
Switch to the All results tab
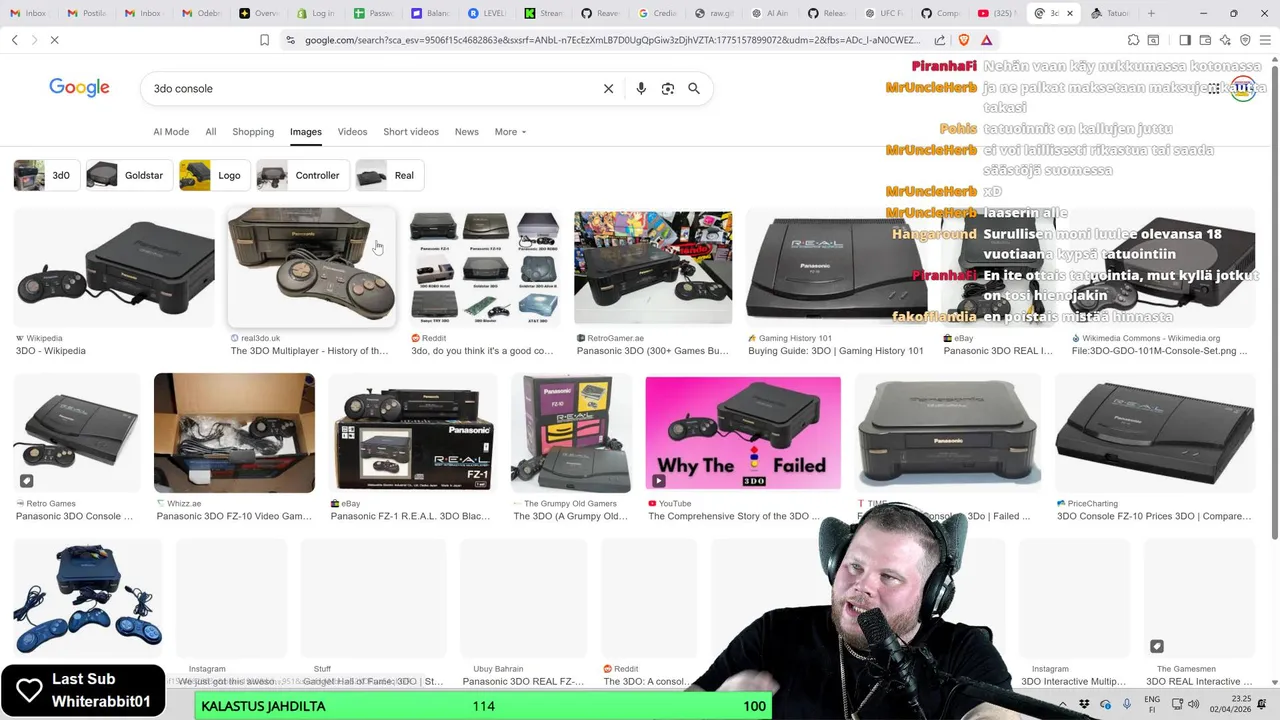pos(210,132)
